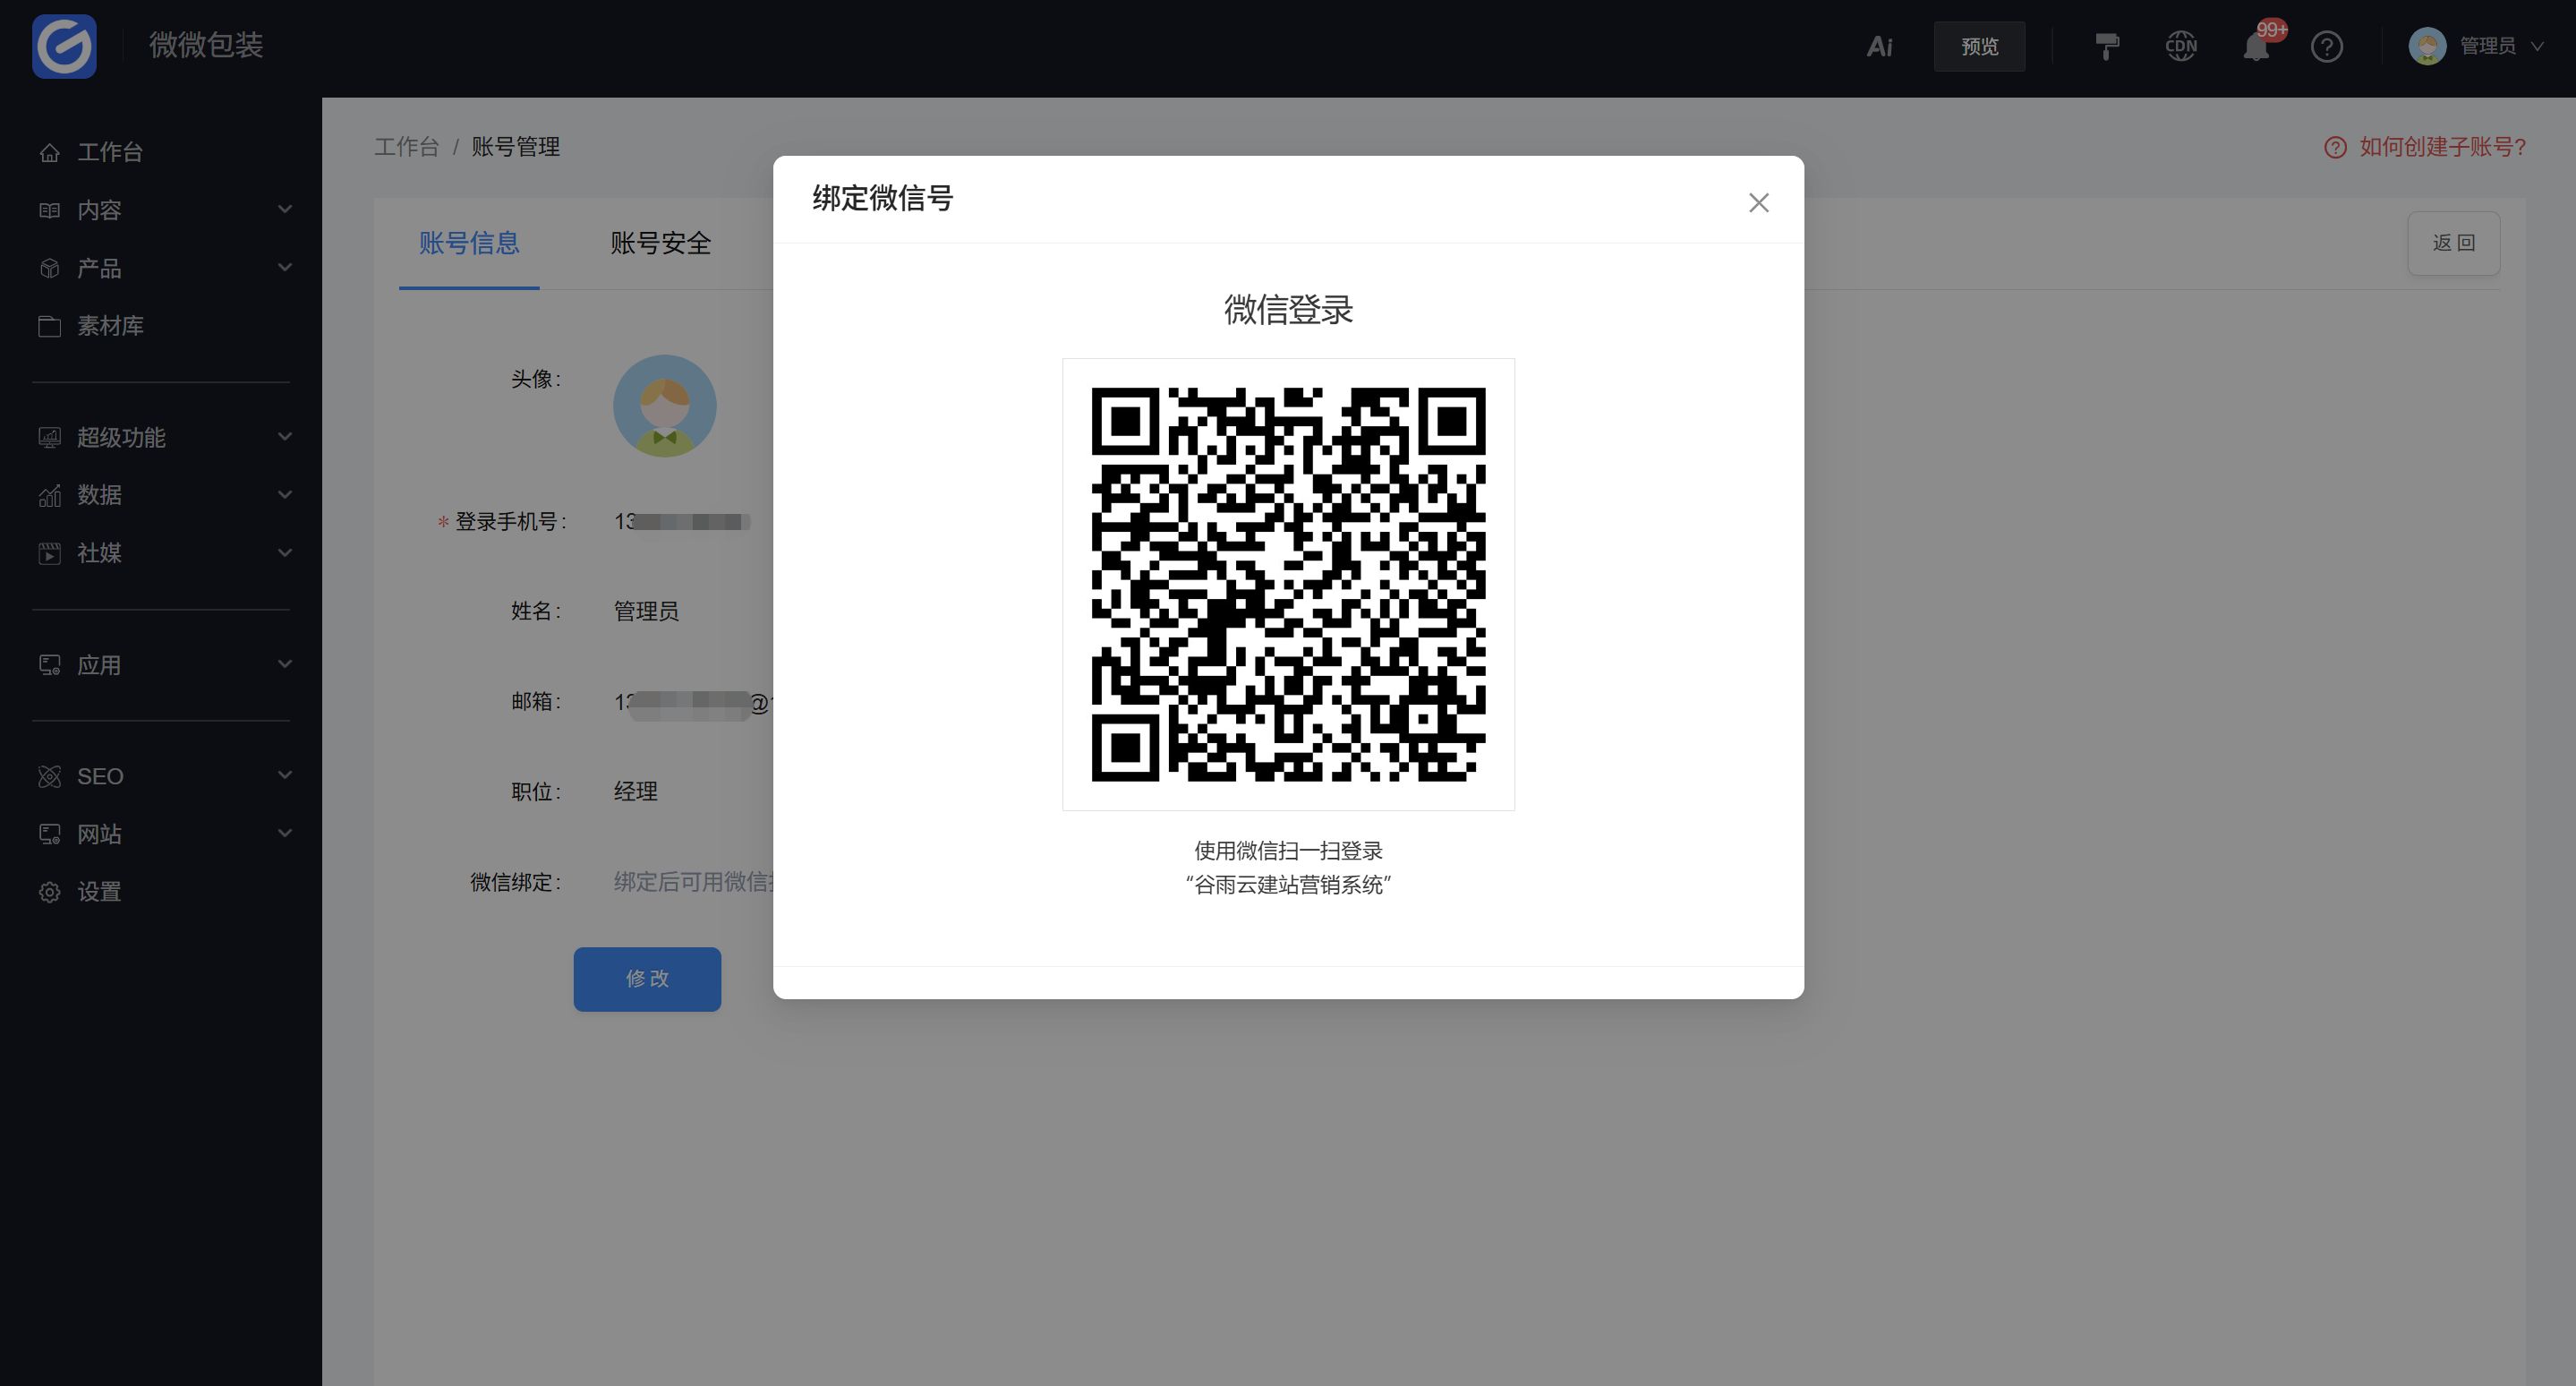This screenshot has width=2576, height=1386.
Task: Click the SEO atom icon
Action: pyautogui.click(x=49, y=776)
